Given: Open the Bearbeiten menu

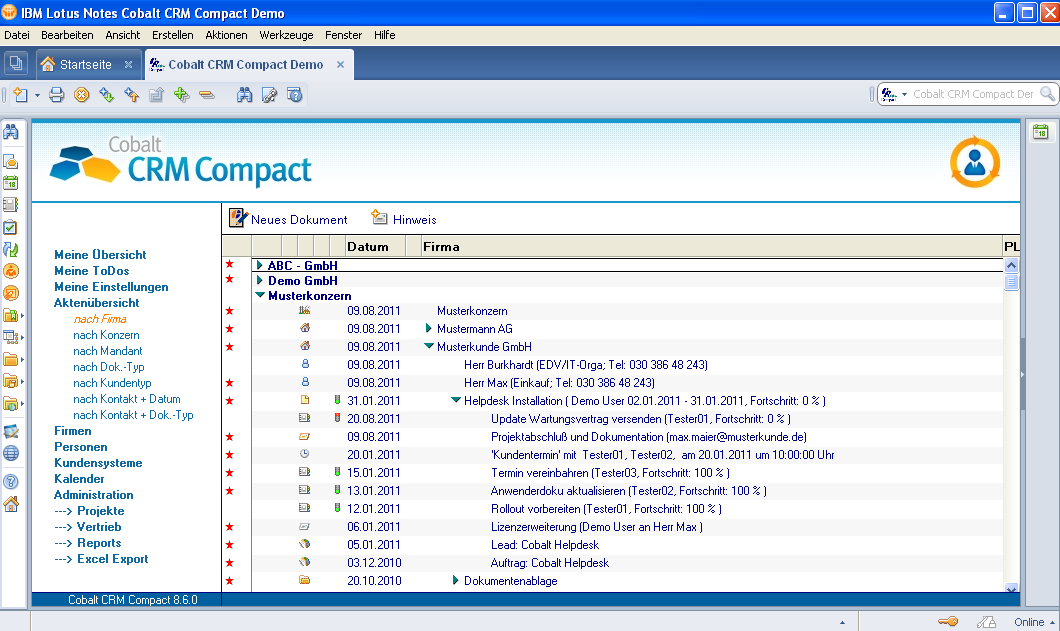Looking at the screenshot, I should 67,35.
